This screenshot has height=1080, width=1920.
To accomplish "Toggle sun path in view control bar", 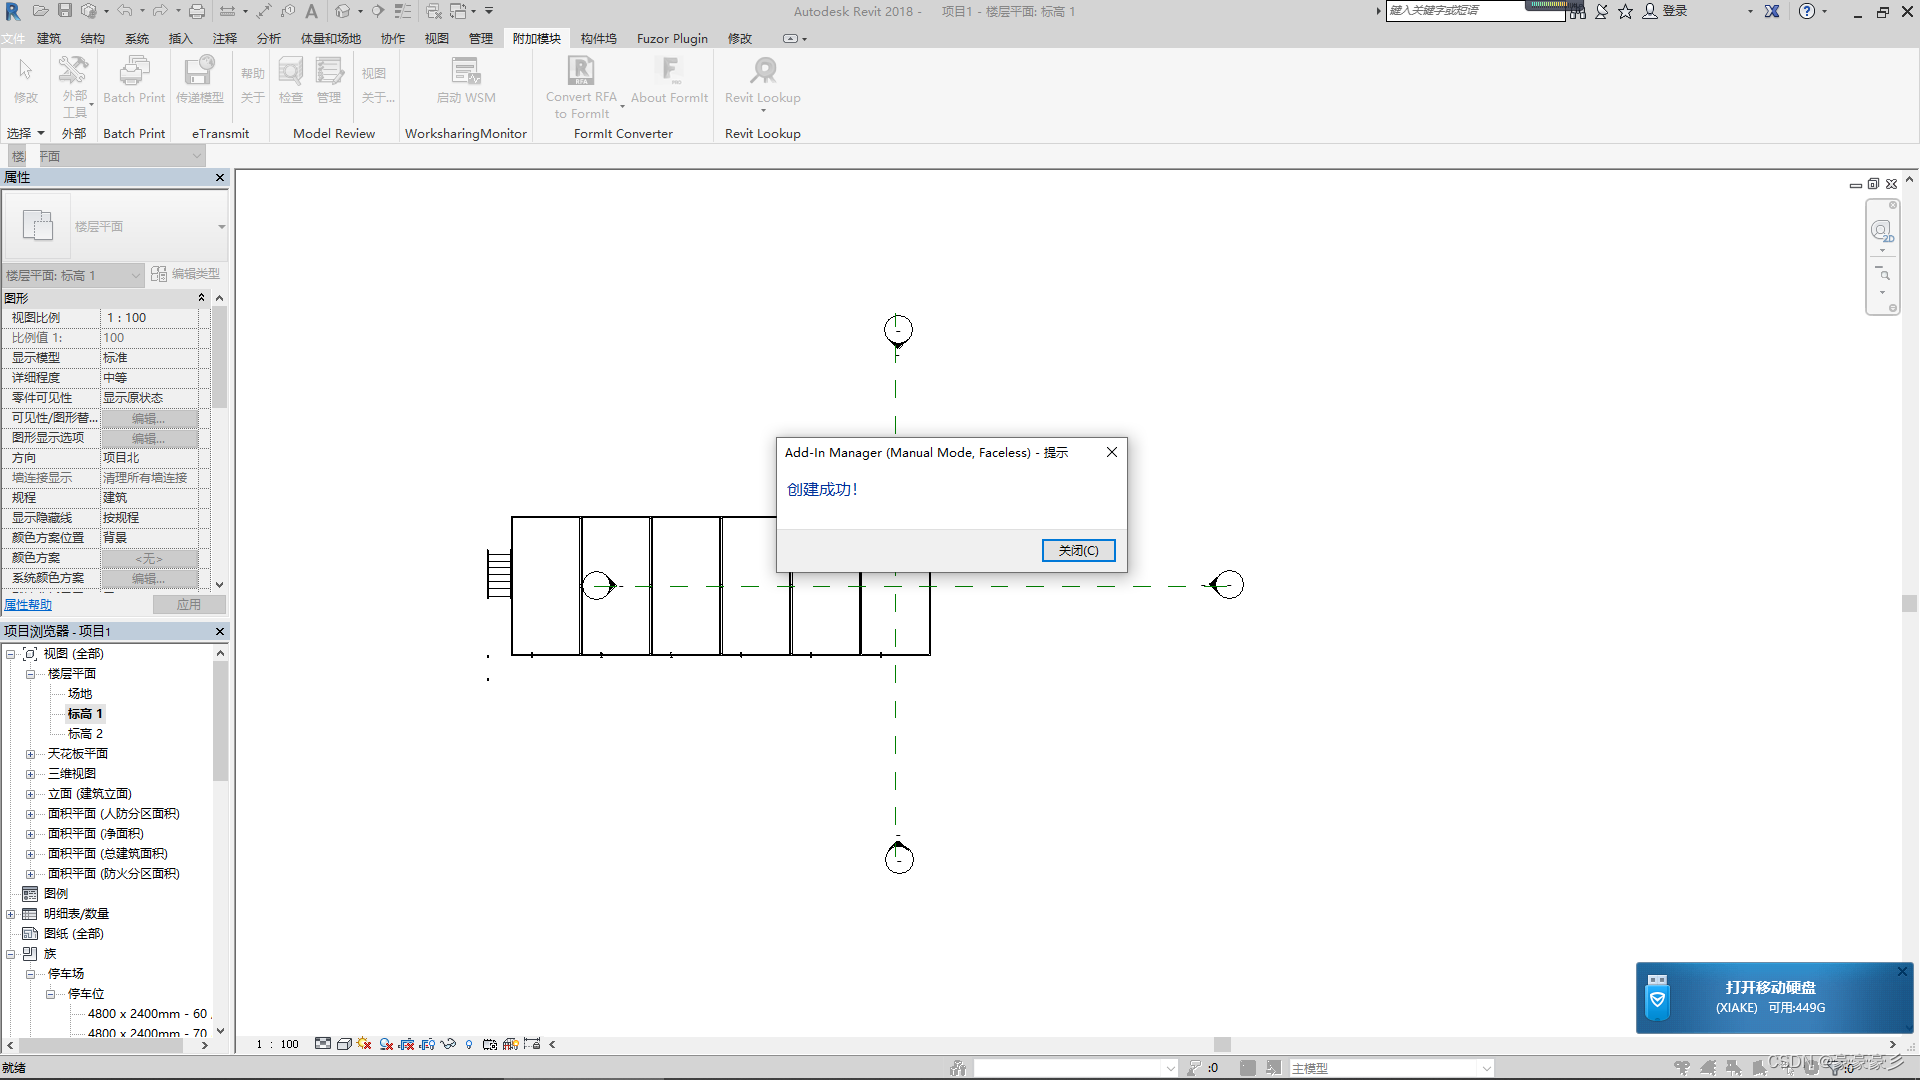I will pos(364,1044).
